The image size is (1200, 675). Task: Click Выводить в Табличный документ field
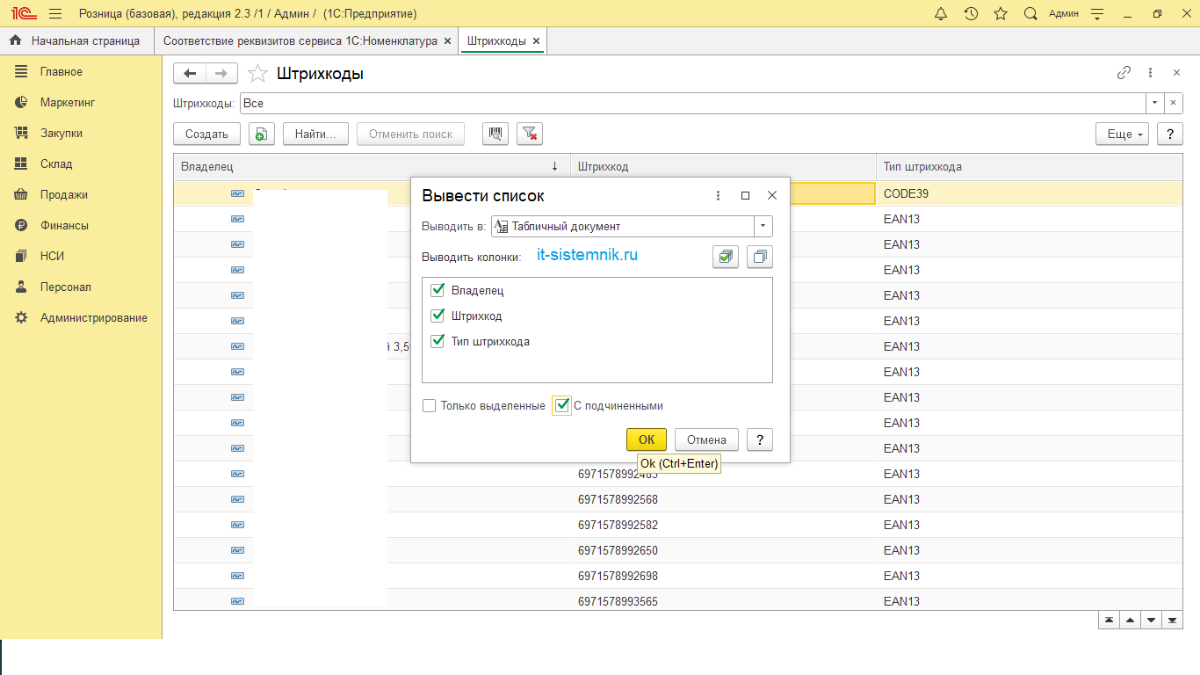click(623, 227)
